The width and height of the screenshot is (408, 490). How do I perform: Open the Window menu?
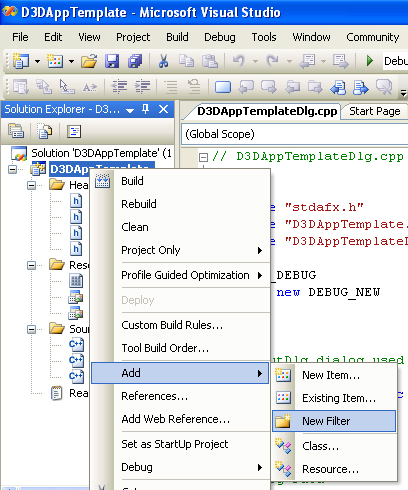[311, 37]
